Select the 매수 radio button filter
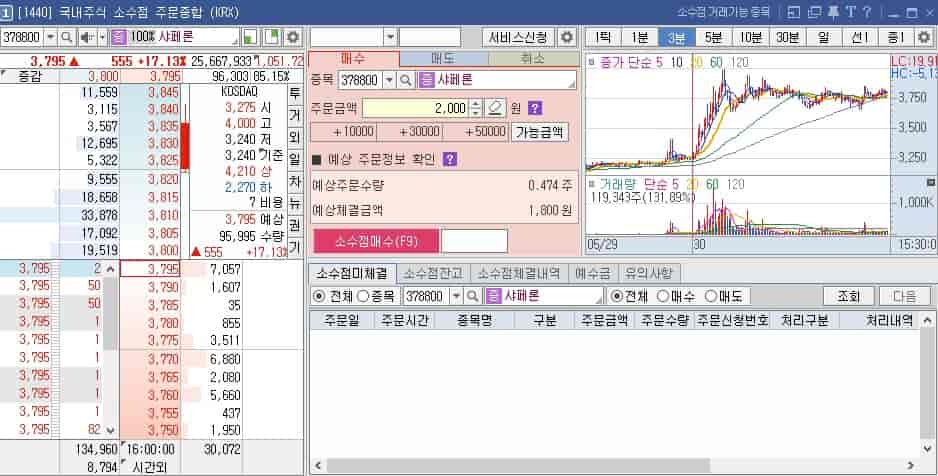 click(662, 296)
